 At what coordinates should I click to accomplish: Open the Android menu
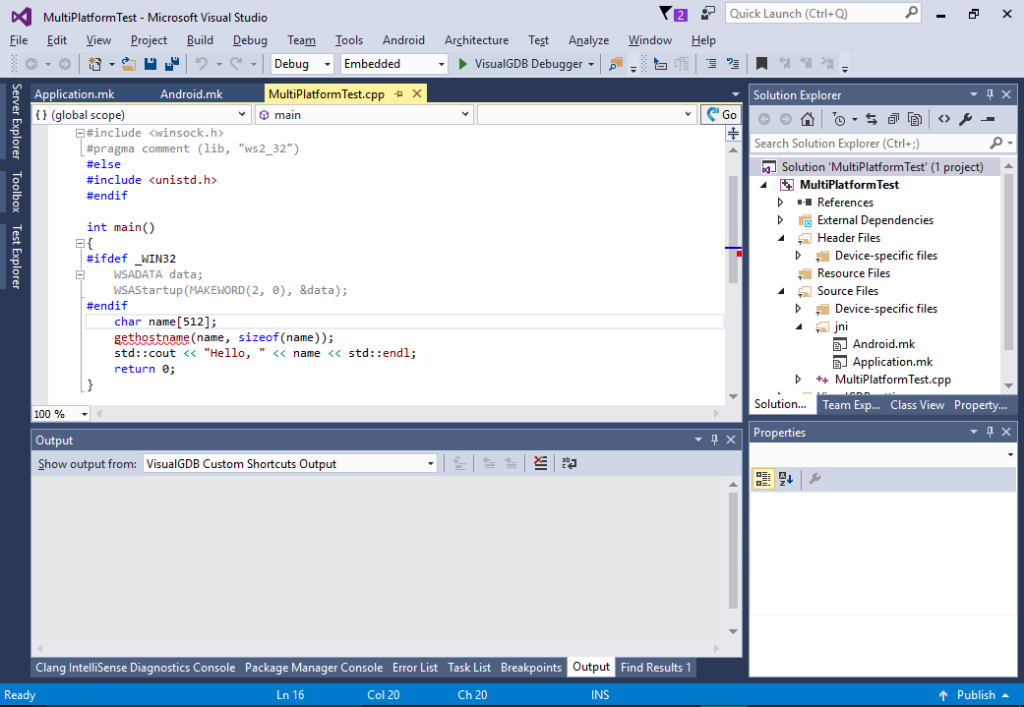point(403,40)
